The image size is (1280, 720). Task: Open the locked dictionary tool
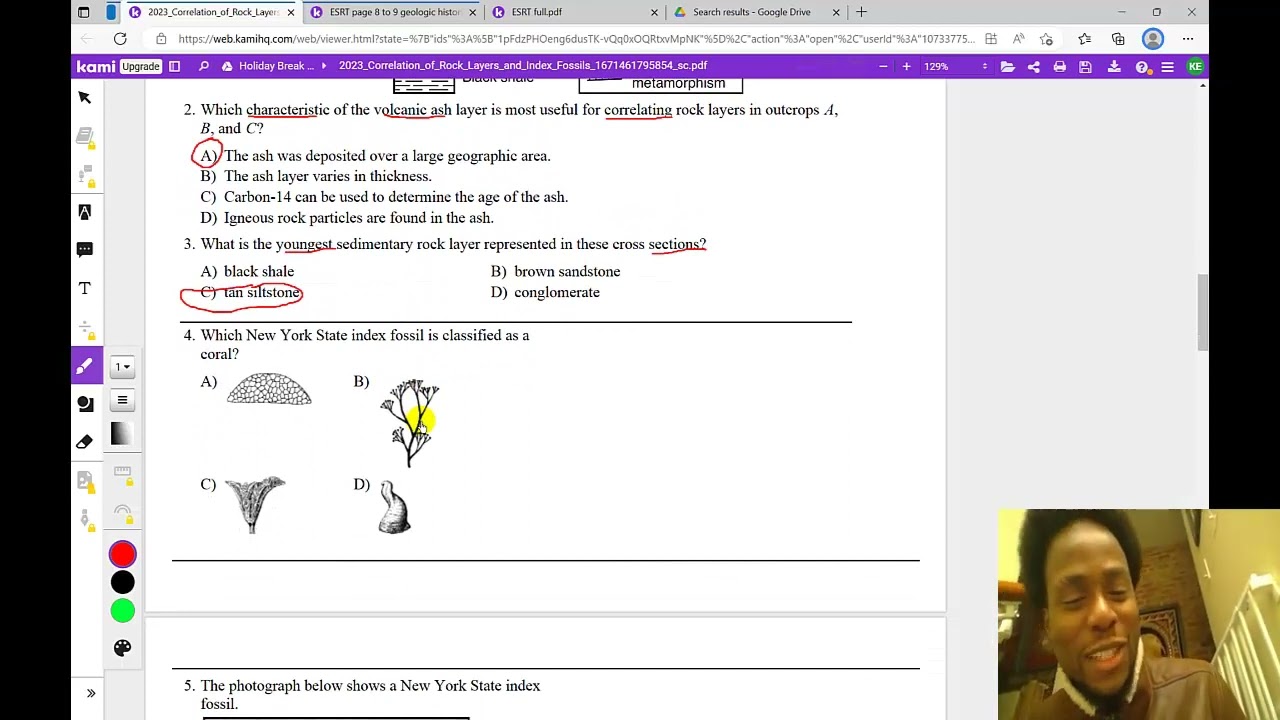pyautogui.click(x=85, y=136)
